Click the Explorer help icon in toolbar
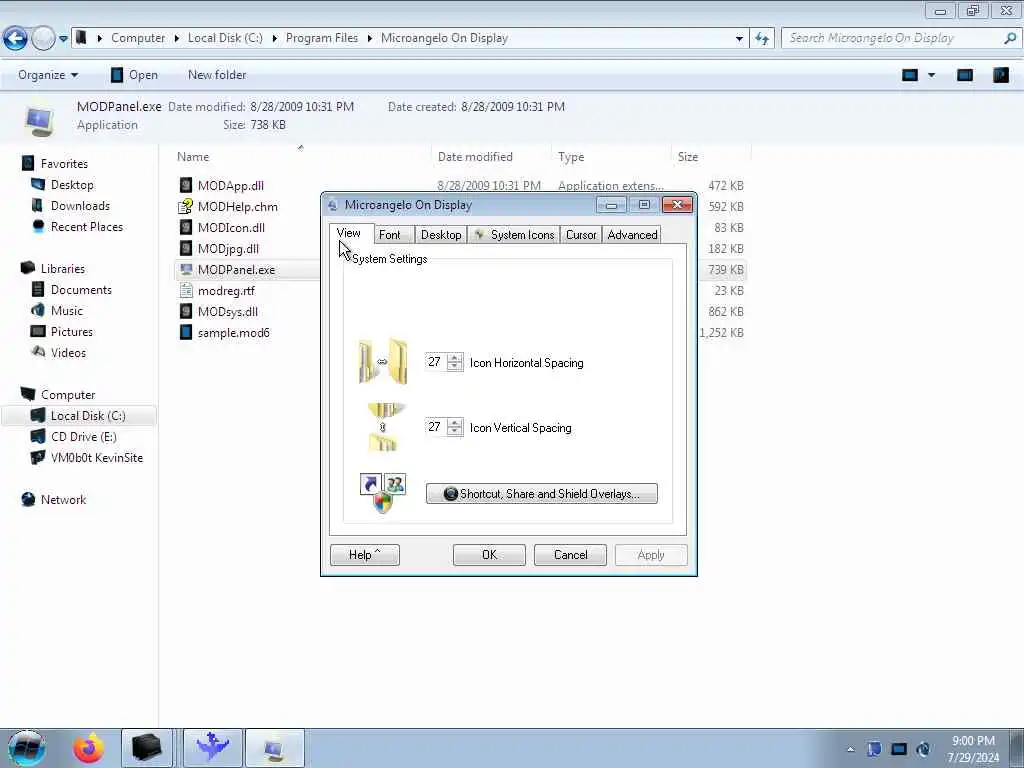1024x768 pixels. point(1000,75)
